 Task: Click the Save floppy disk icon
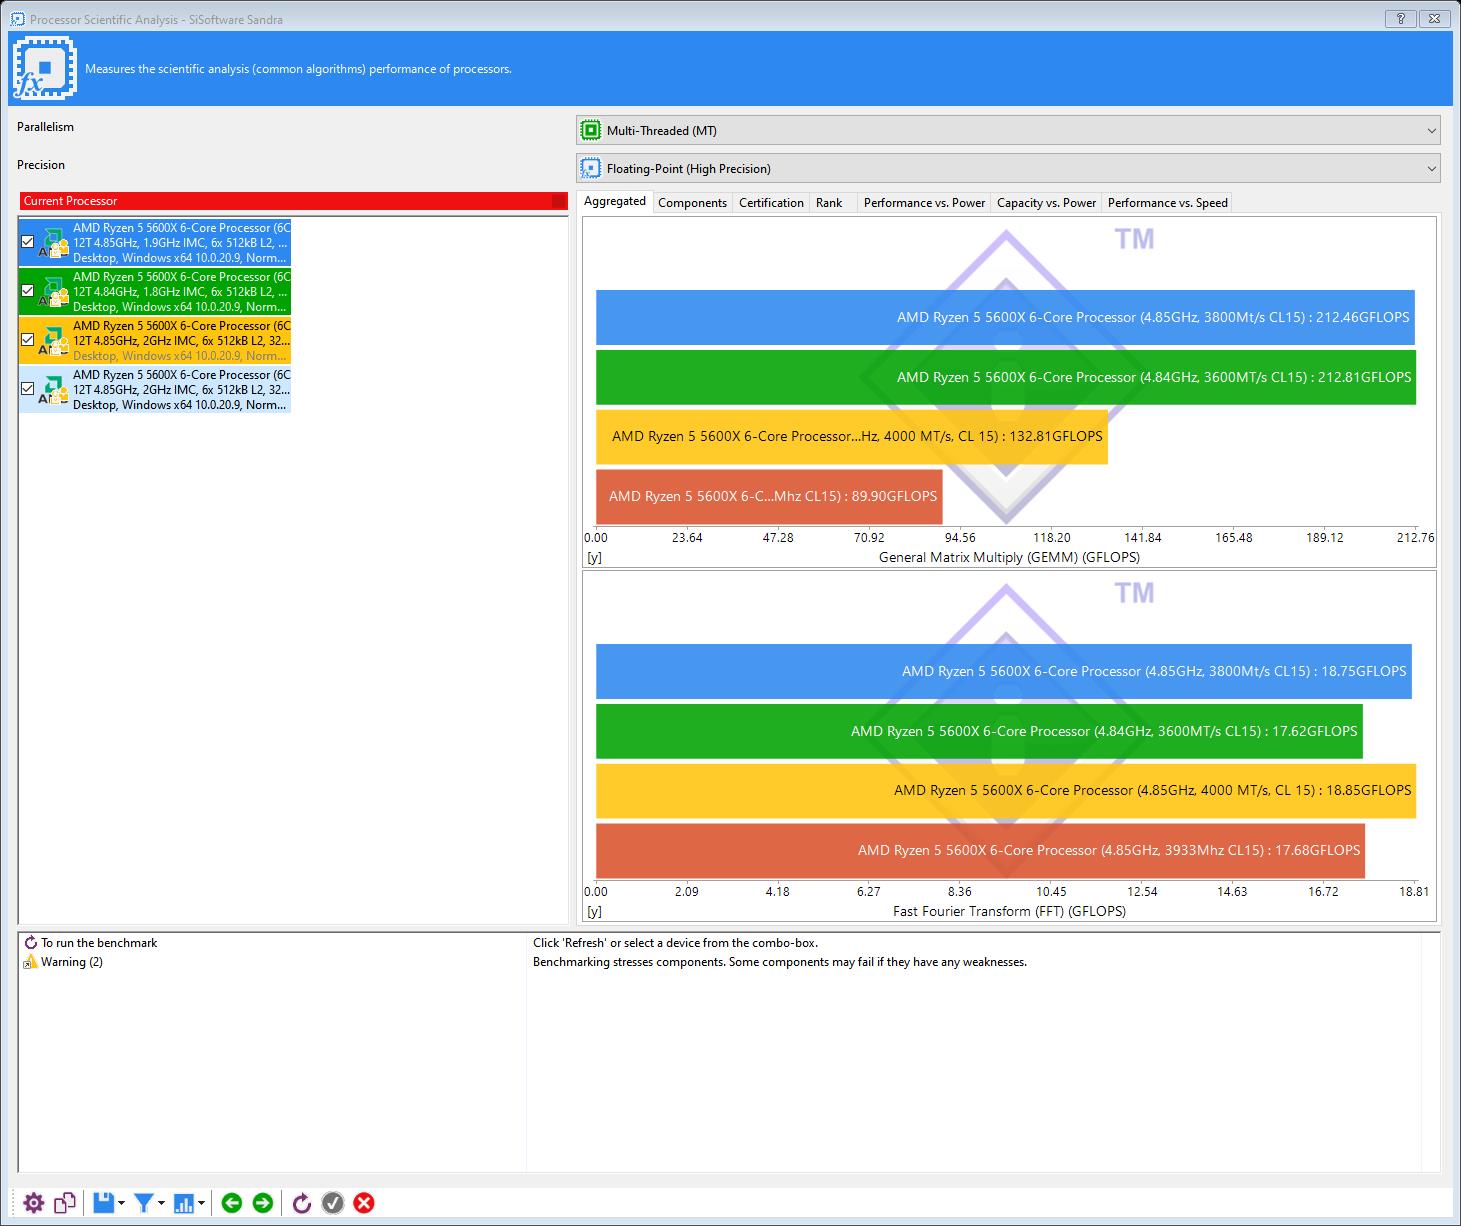click(103, 1203)
